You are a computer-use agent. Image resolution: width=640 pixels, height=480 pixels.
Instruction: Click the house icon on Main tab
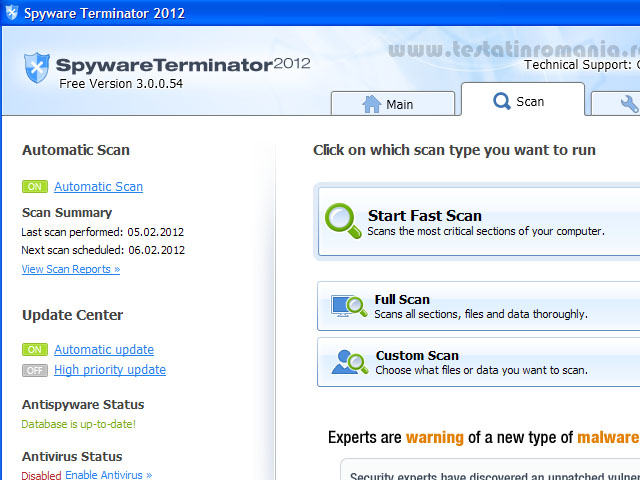(371, 104)
